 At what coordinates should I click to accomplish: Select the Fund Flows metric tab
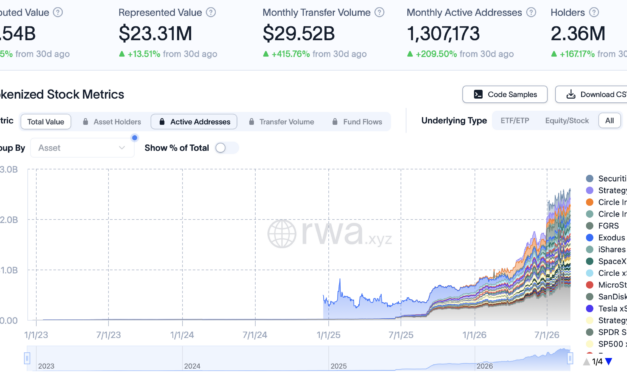point(357,122)
